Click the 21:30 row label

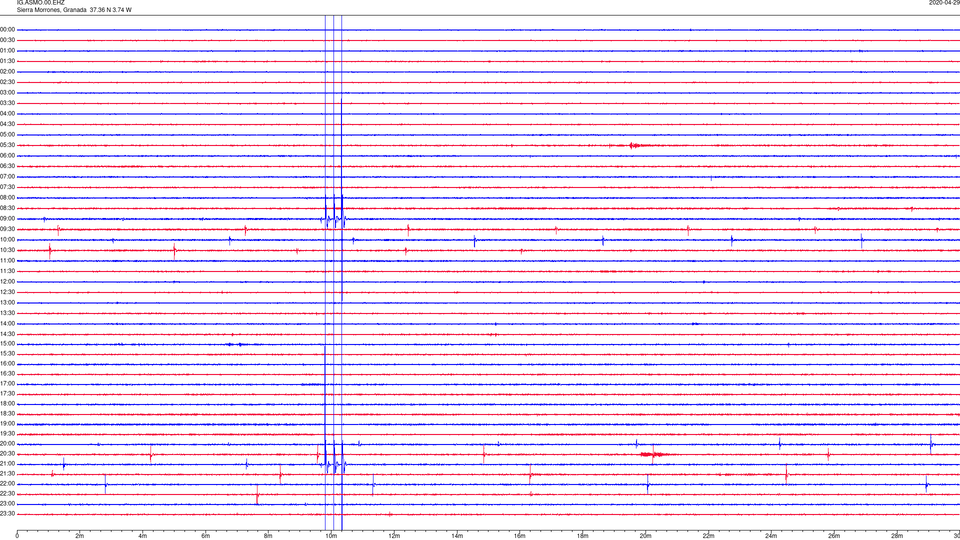[x=7, y=474]
